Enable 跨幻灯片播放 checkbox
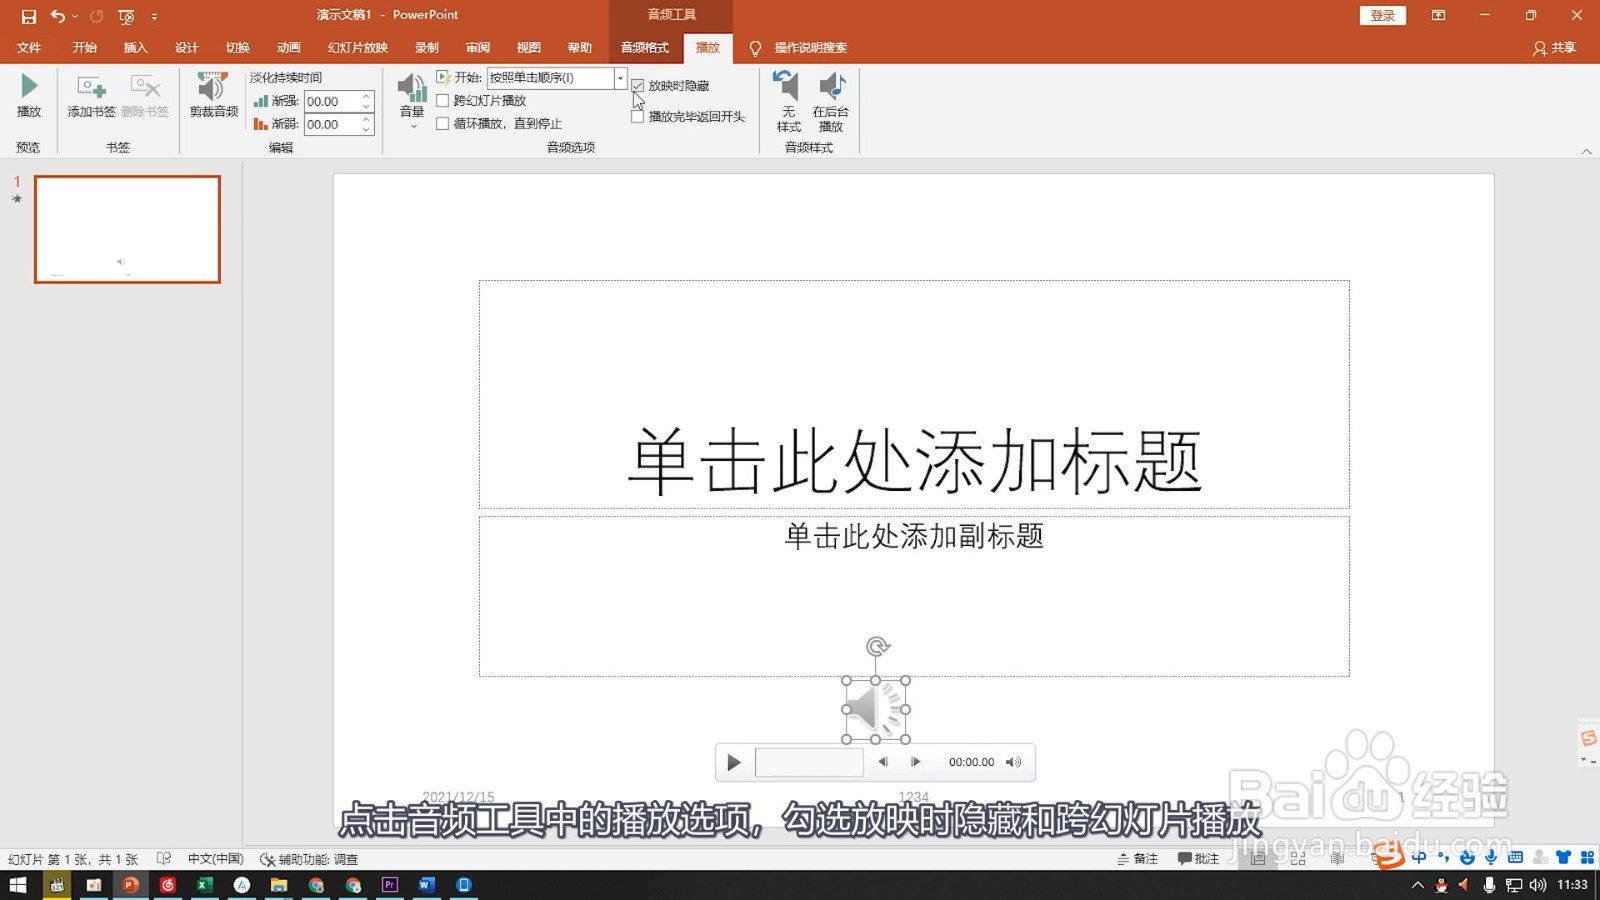 pyautogui.click(x=442, y=100)
